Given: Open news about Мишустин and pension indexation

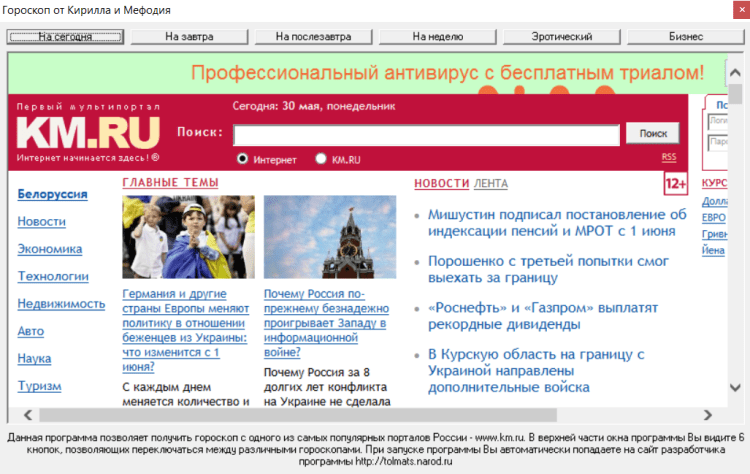Looking at the screenshot, I should (557, 223).
